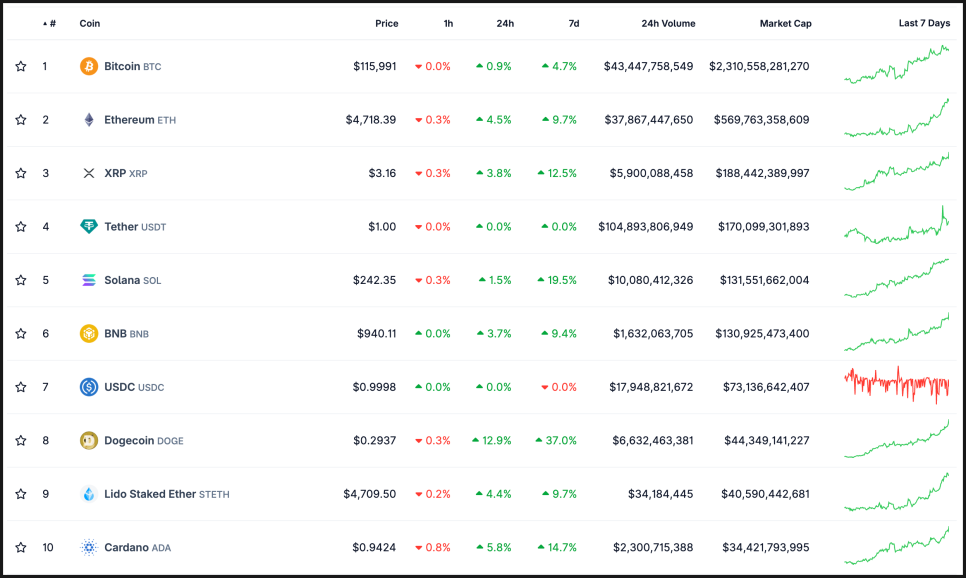Sort by the Market Cap column

[785, 23]
